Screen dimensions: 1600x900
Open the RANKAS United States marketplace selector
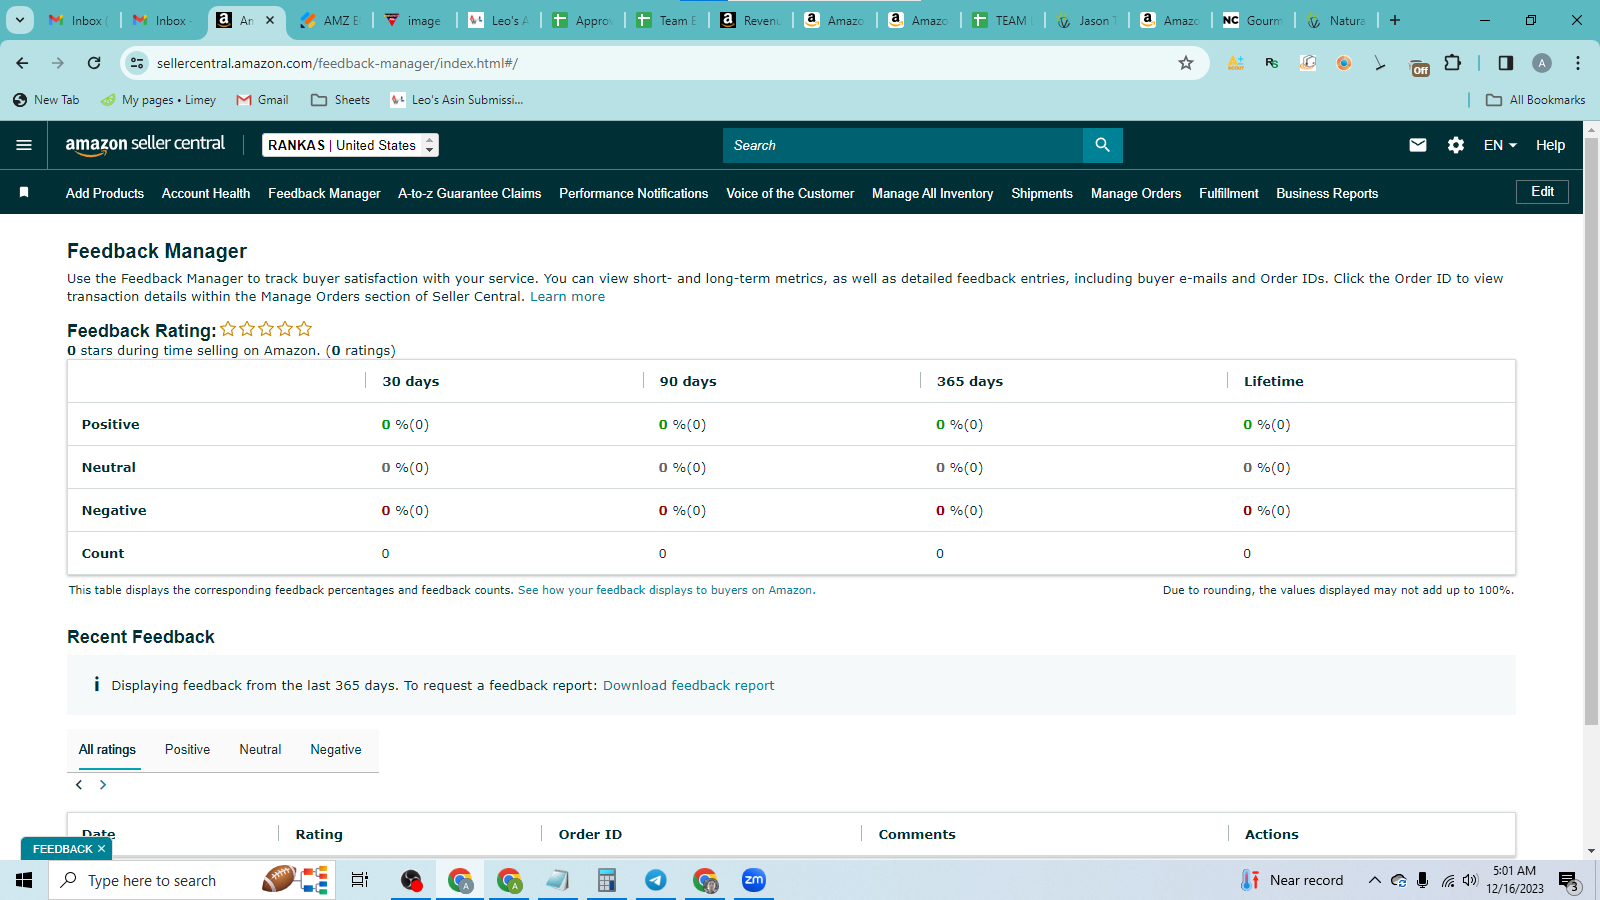[x=350, y=145]
